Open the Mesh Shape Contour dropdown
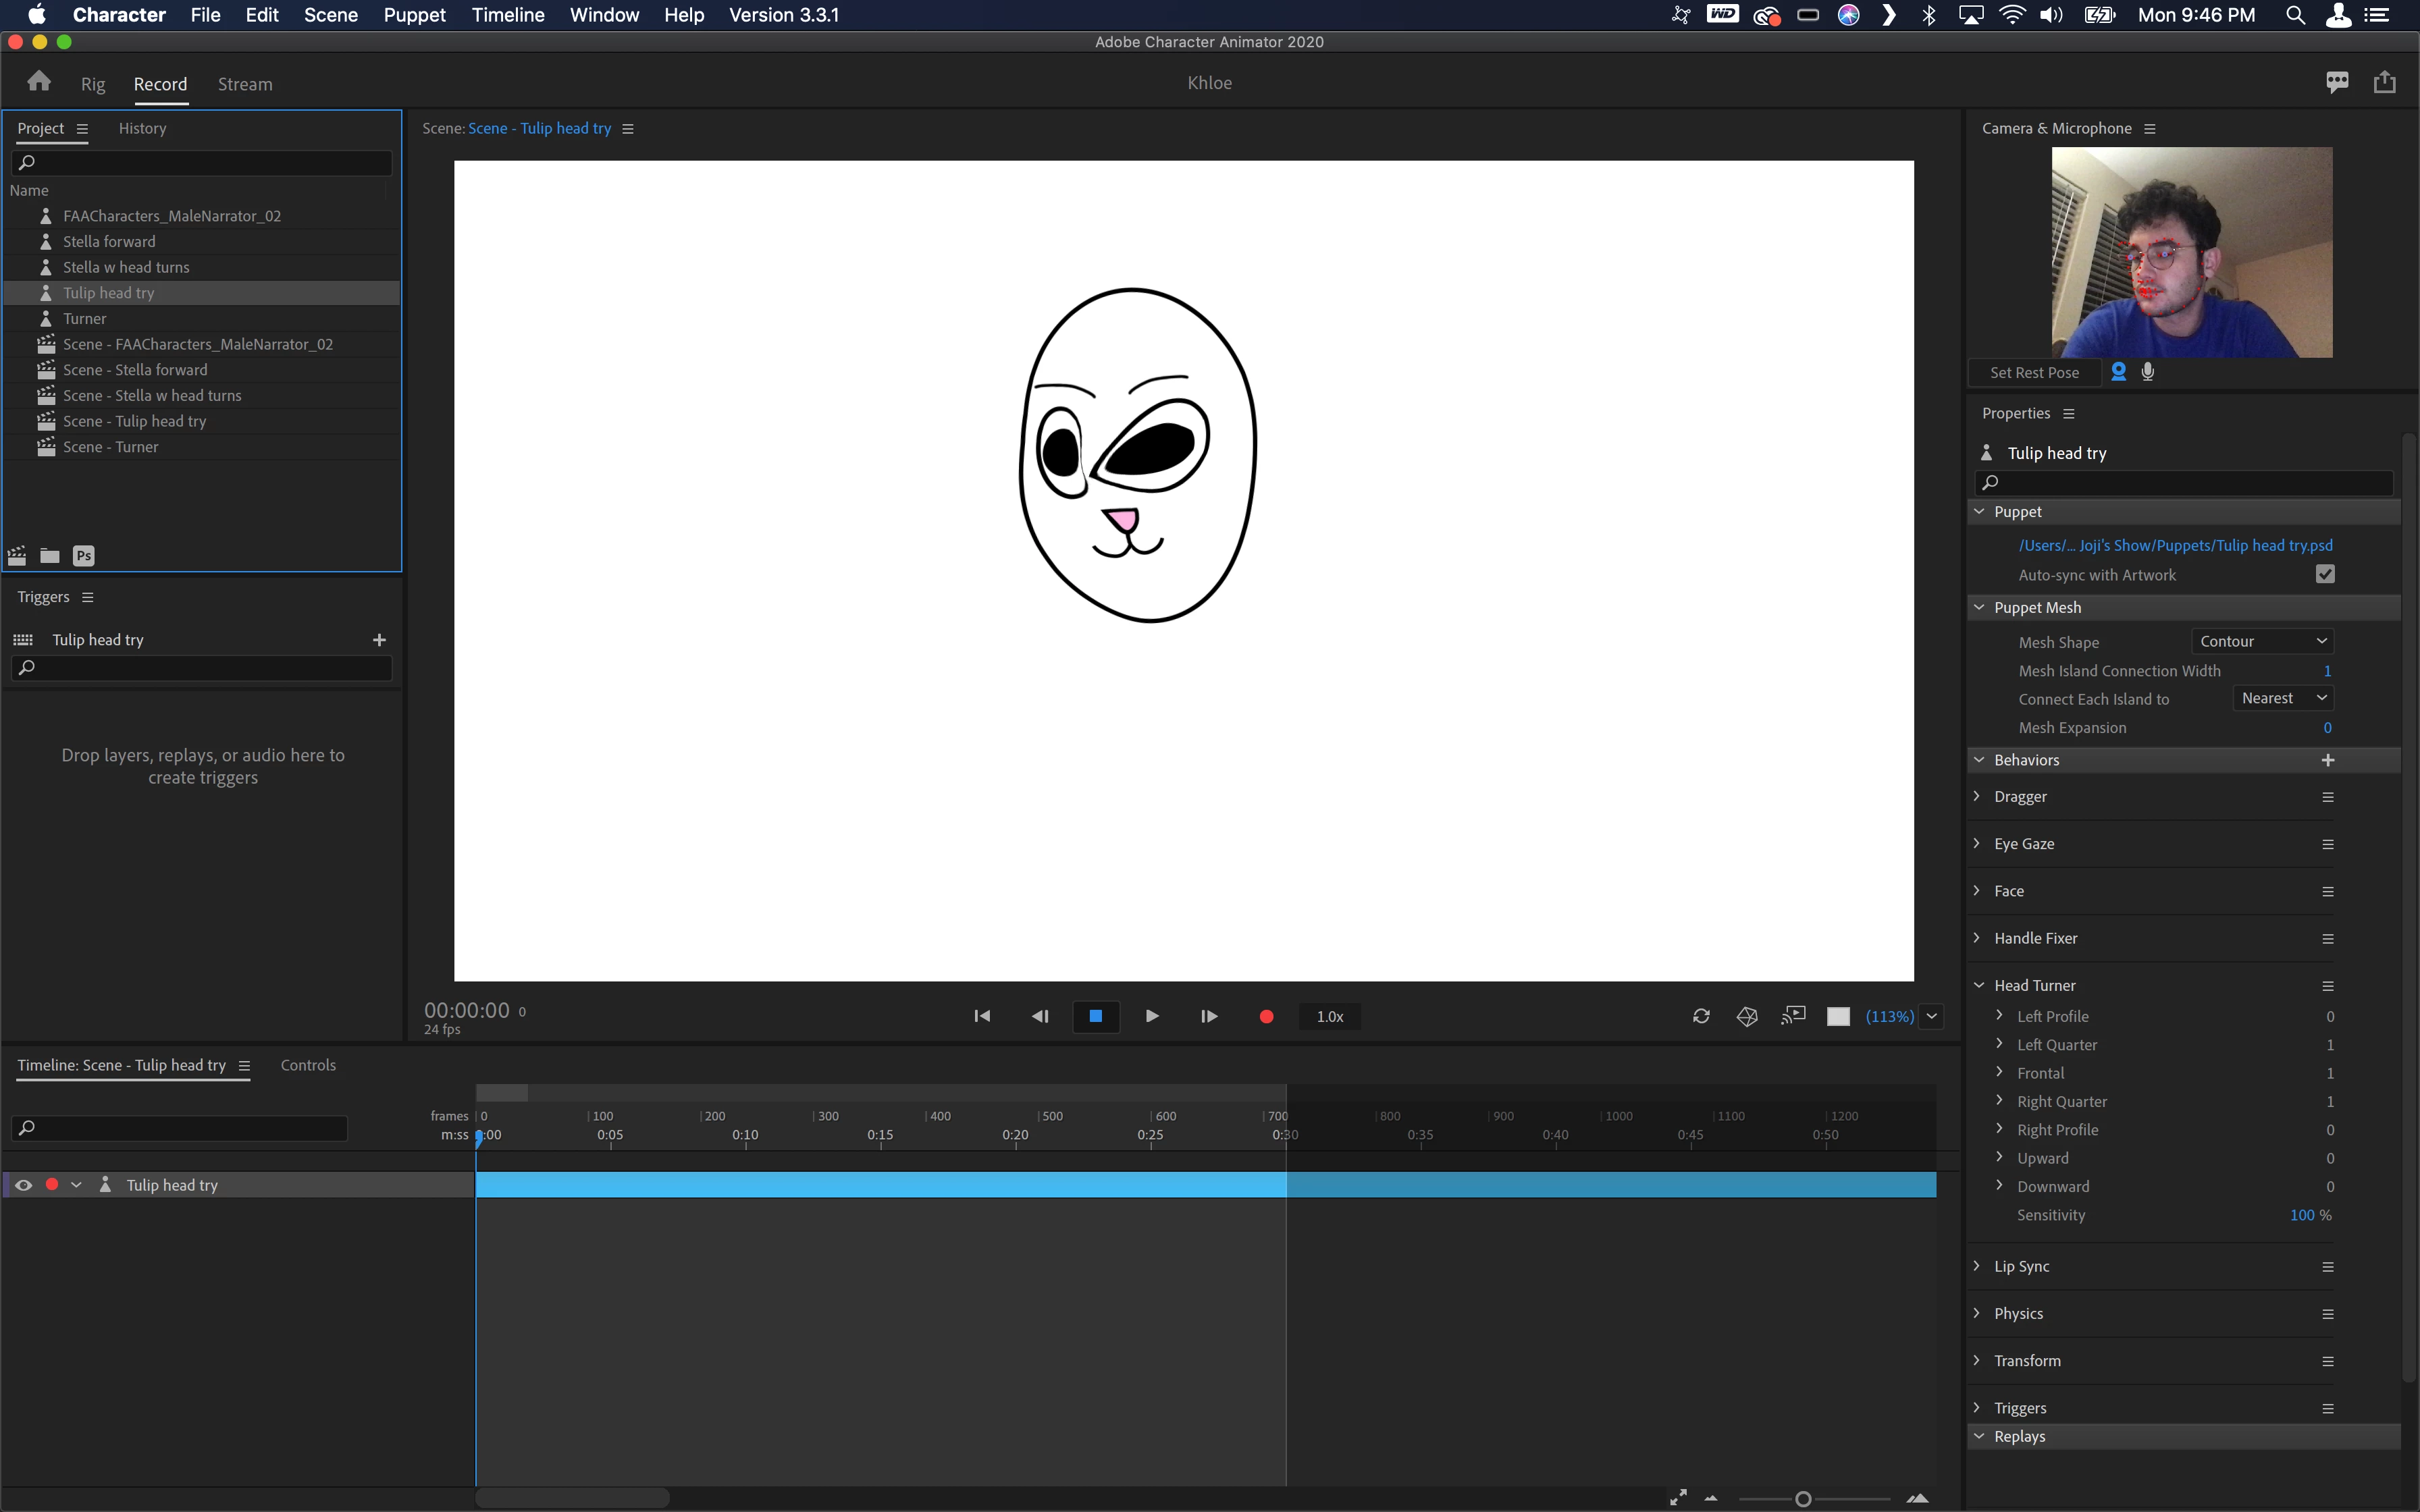 [x=2262, y=641]
